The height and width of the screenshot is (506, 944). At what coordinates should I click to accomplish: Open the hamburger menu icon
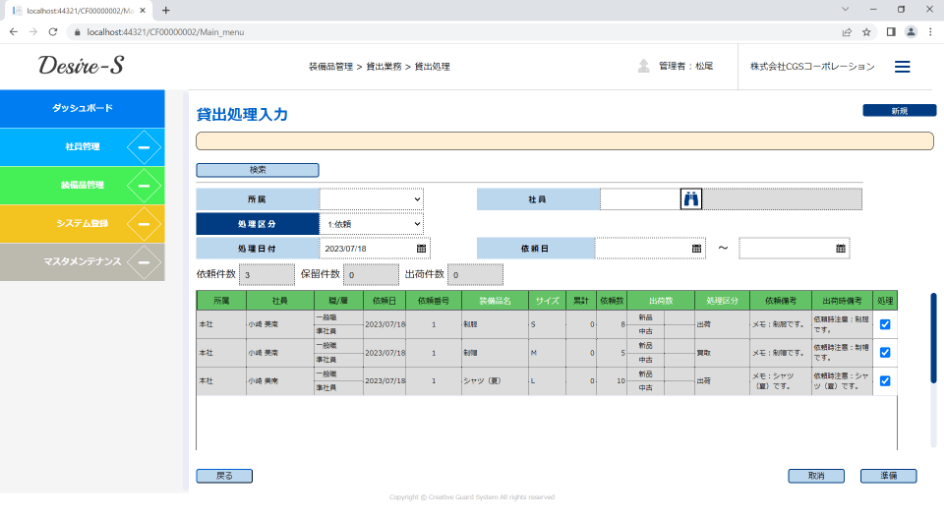click(902, 67)
